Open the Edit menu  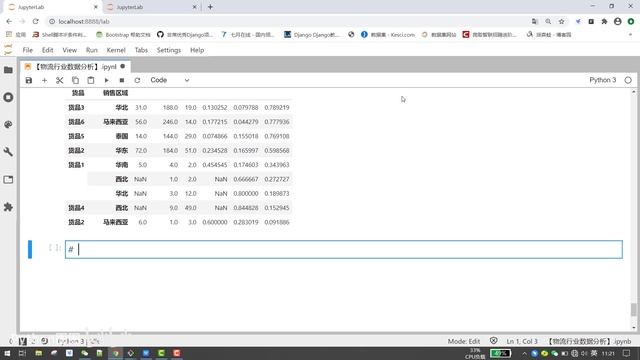47,50
